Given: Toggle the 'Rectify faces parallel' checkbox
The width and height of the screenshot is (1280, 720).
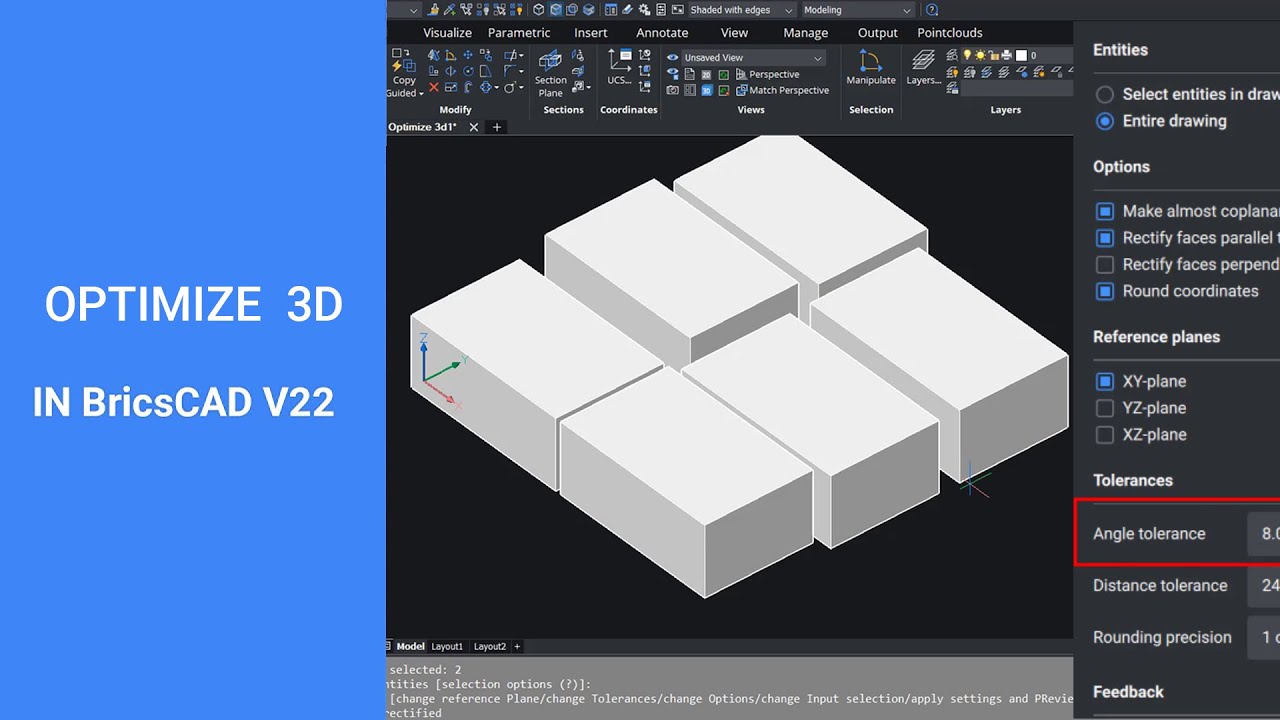Looking at the screenshot, I should (1105, 238).
